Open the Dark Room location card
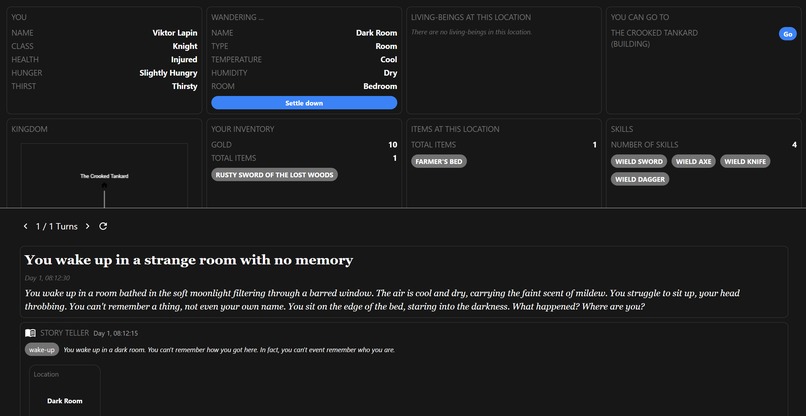 coord(65,391)
